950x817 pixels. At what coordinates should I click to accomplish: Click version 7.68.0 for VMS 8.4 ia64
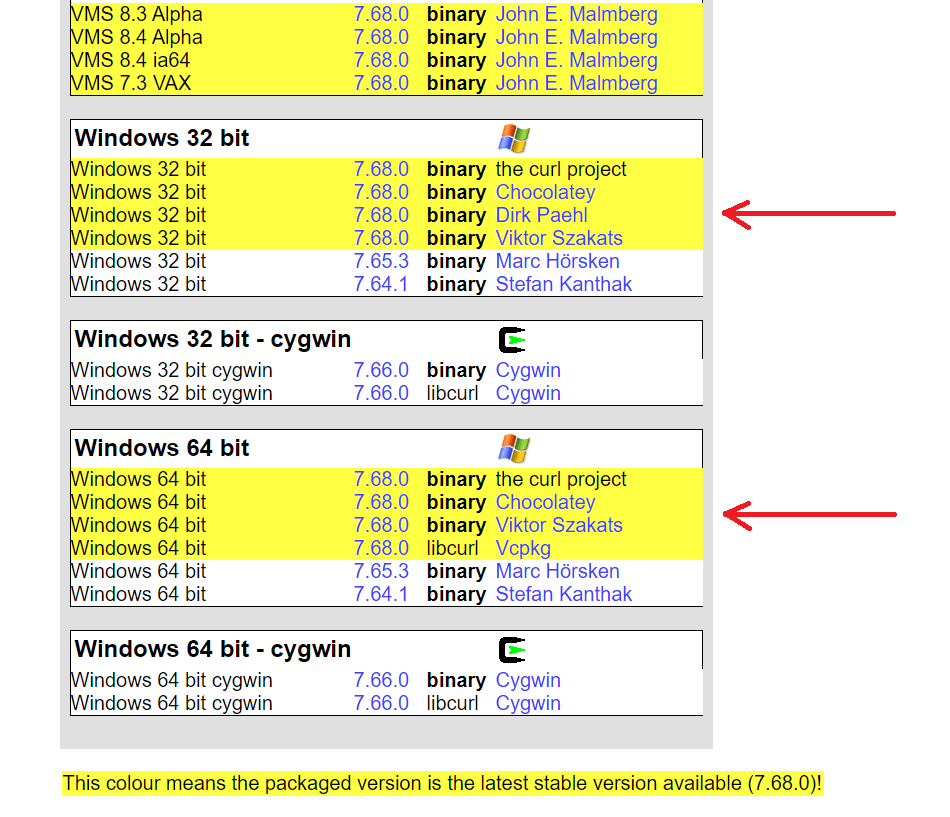[x=381, y=60]
